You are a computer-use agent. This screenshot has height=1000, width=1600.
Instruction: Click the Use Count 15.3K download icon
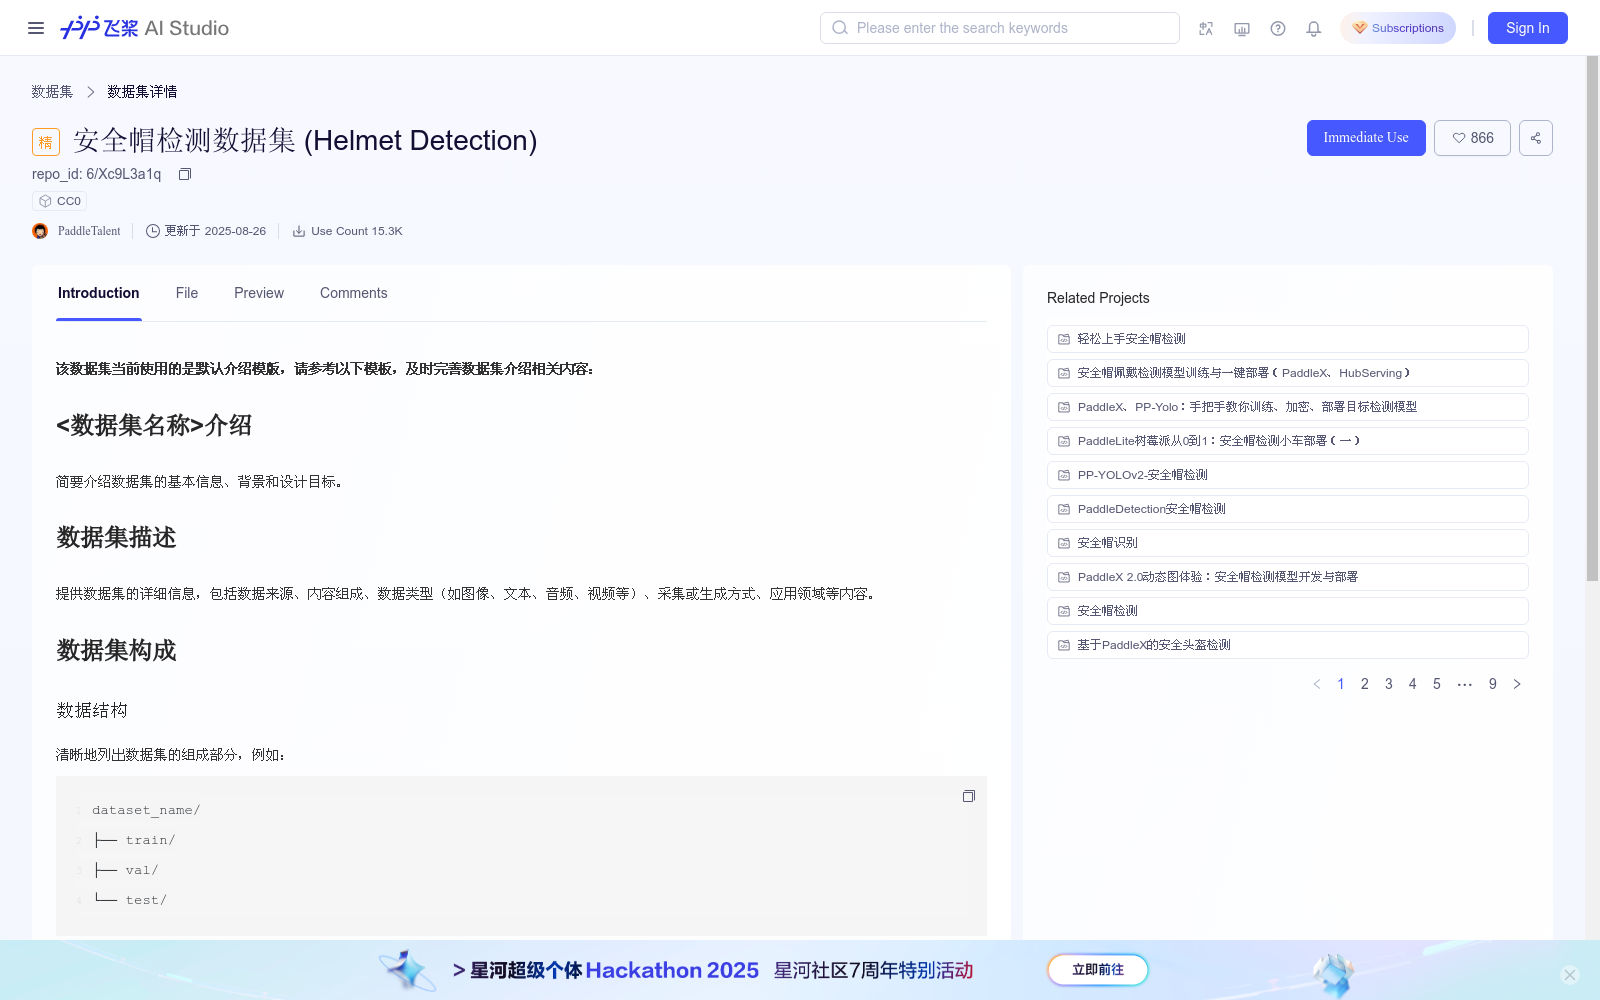299,231
